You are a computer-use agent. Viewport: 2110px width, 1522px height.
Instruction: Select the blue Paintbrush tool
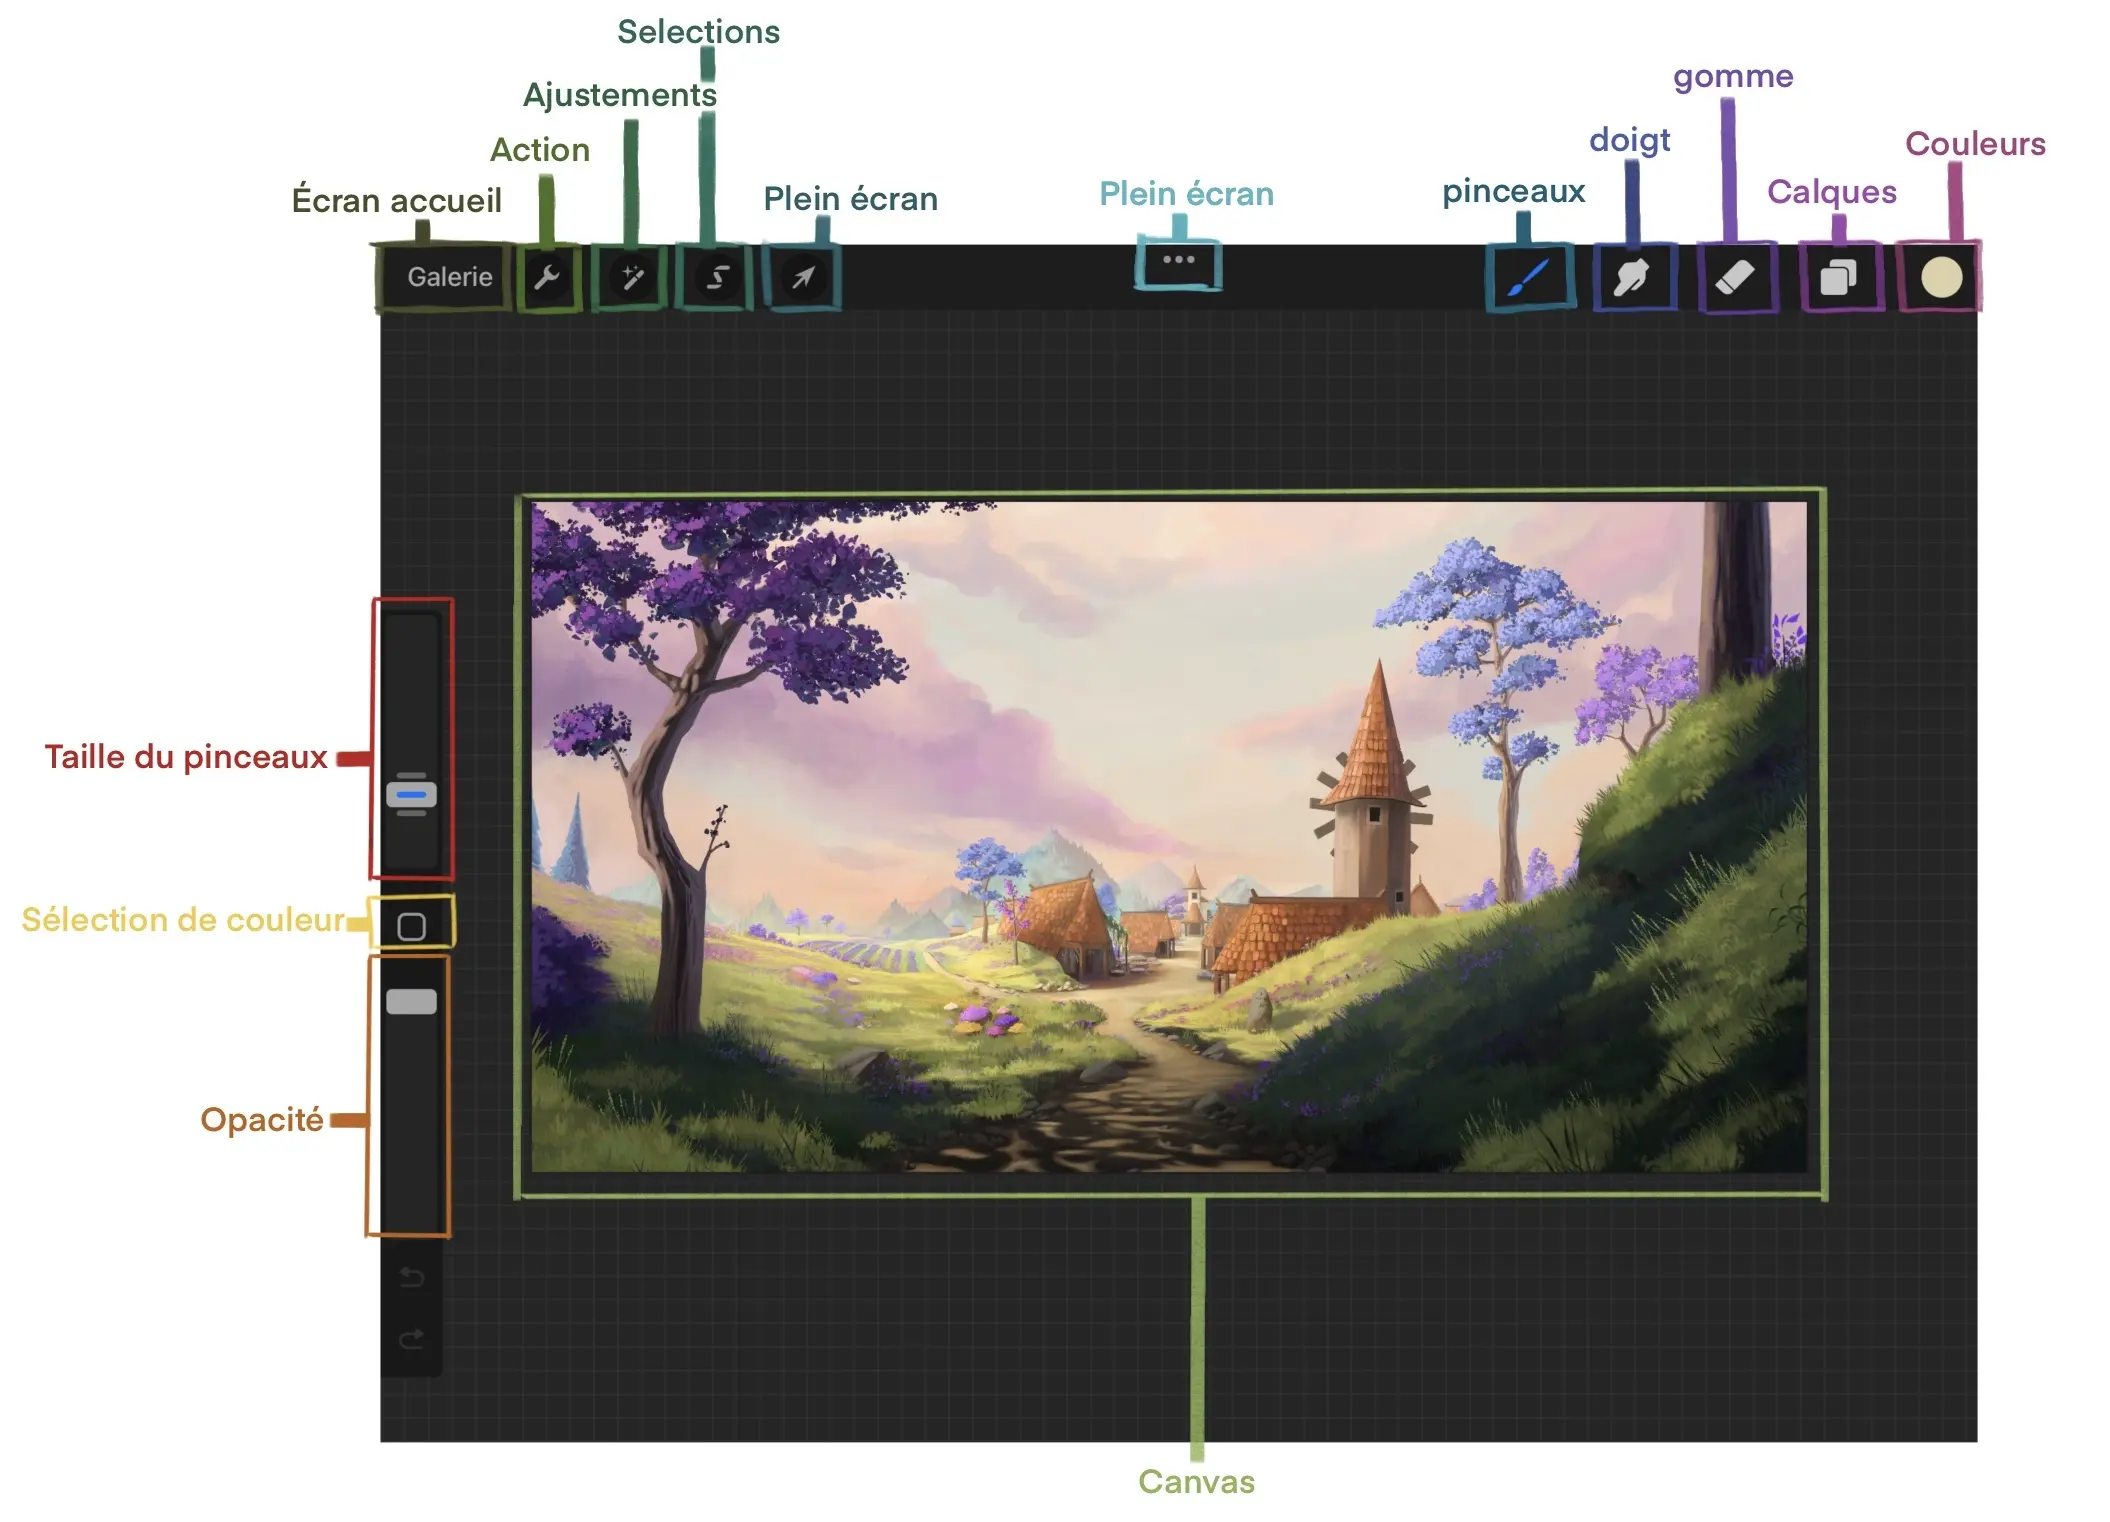tap(1528, 277)
